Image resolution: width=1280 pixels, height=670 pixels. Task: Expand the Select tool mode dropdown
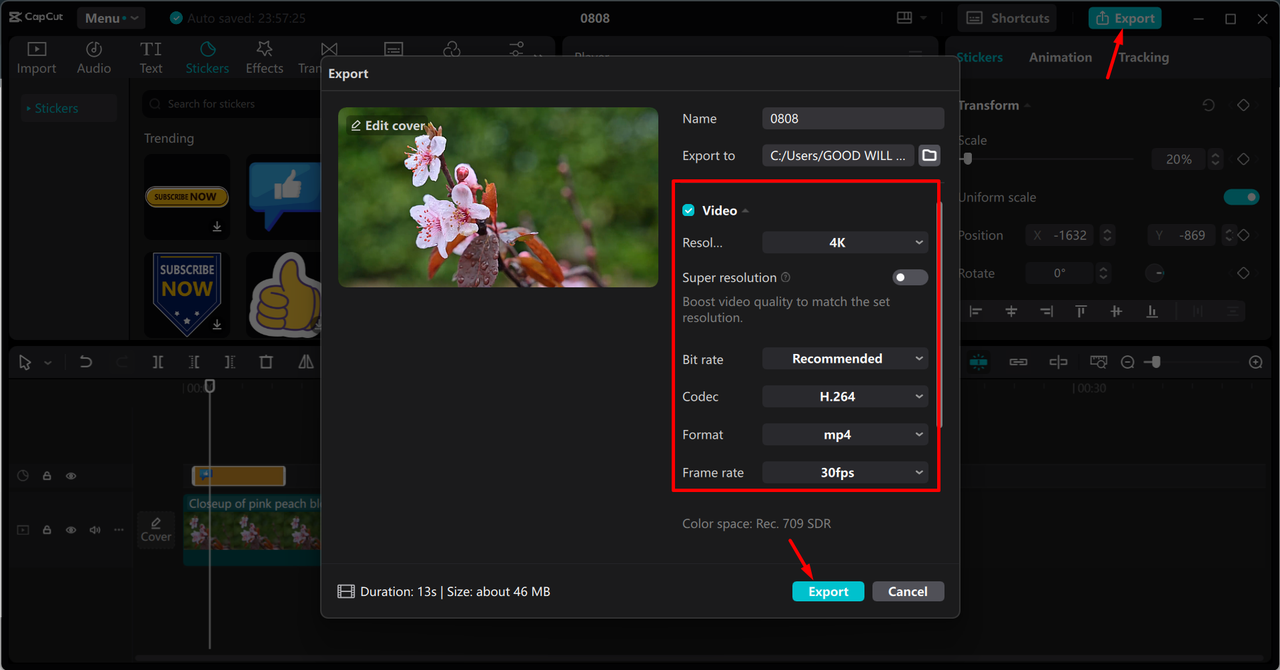[x=47, y=363]
